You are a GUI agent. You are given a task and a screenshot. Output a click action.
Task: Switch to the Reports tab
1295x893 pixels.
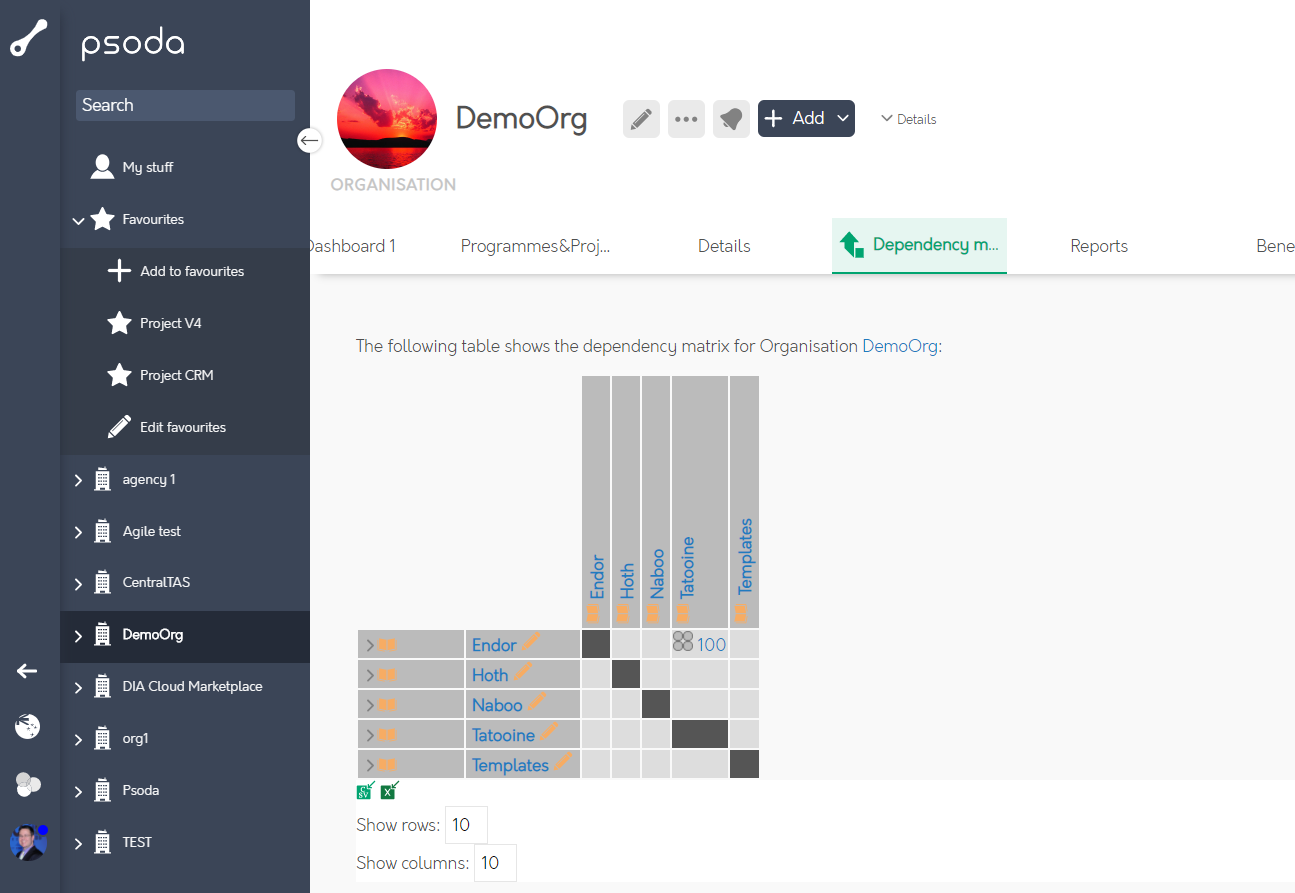pyautogui.click(x=1098, y=246)
